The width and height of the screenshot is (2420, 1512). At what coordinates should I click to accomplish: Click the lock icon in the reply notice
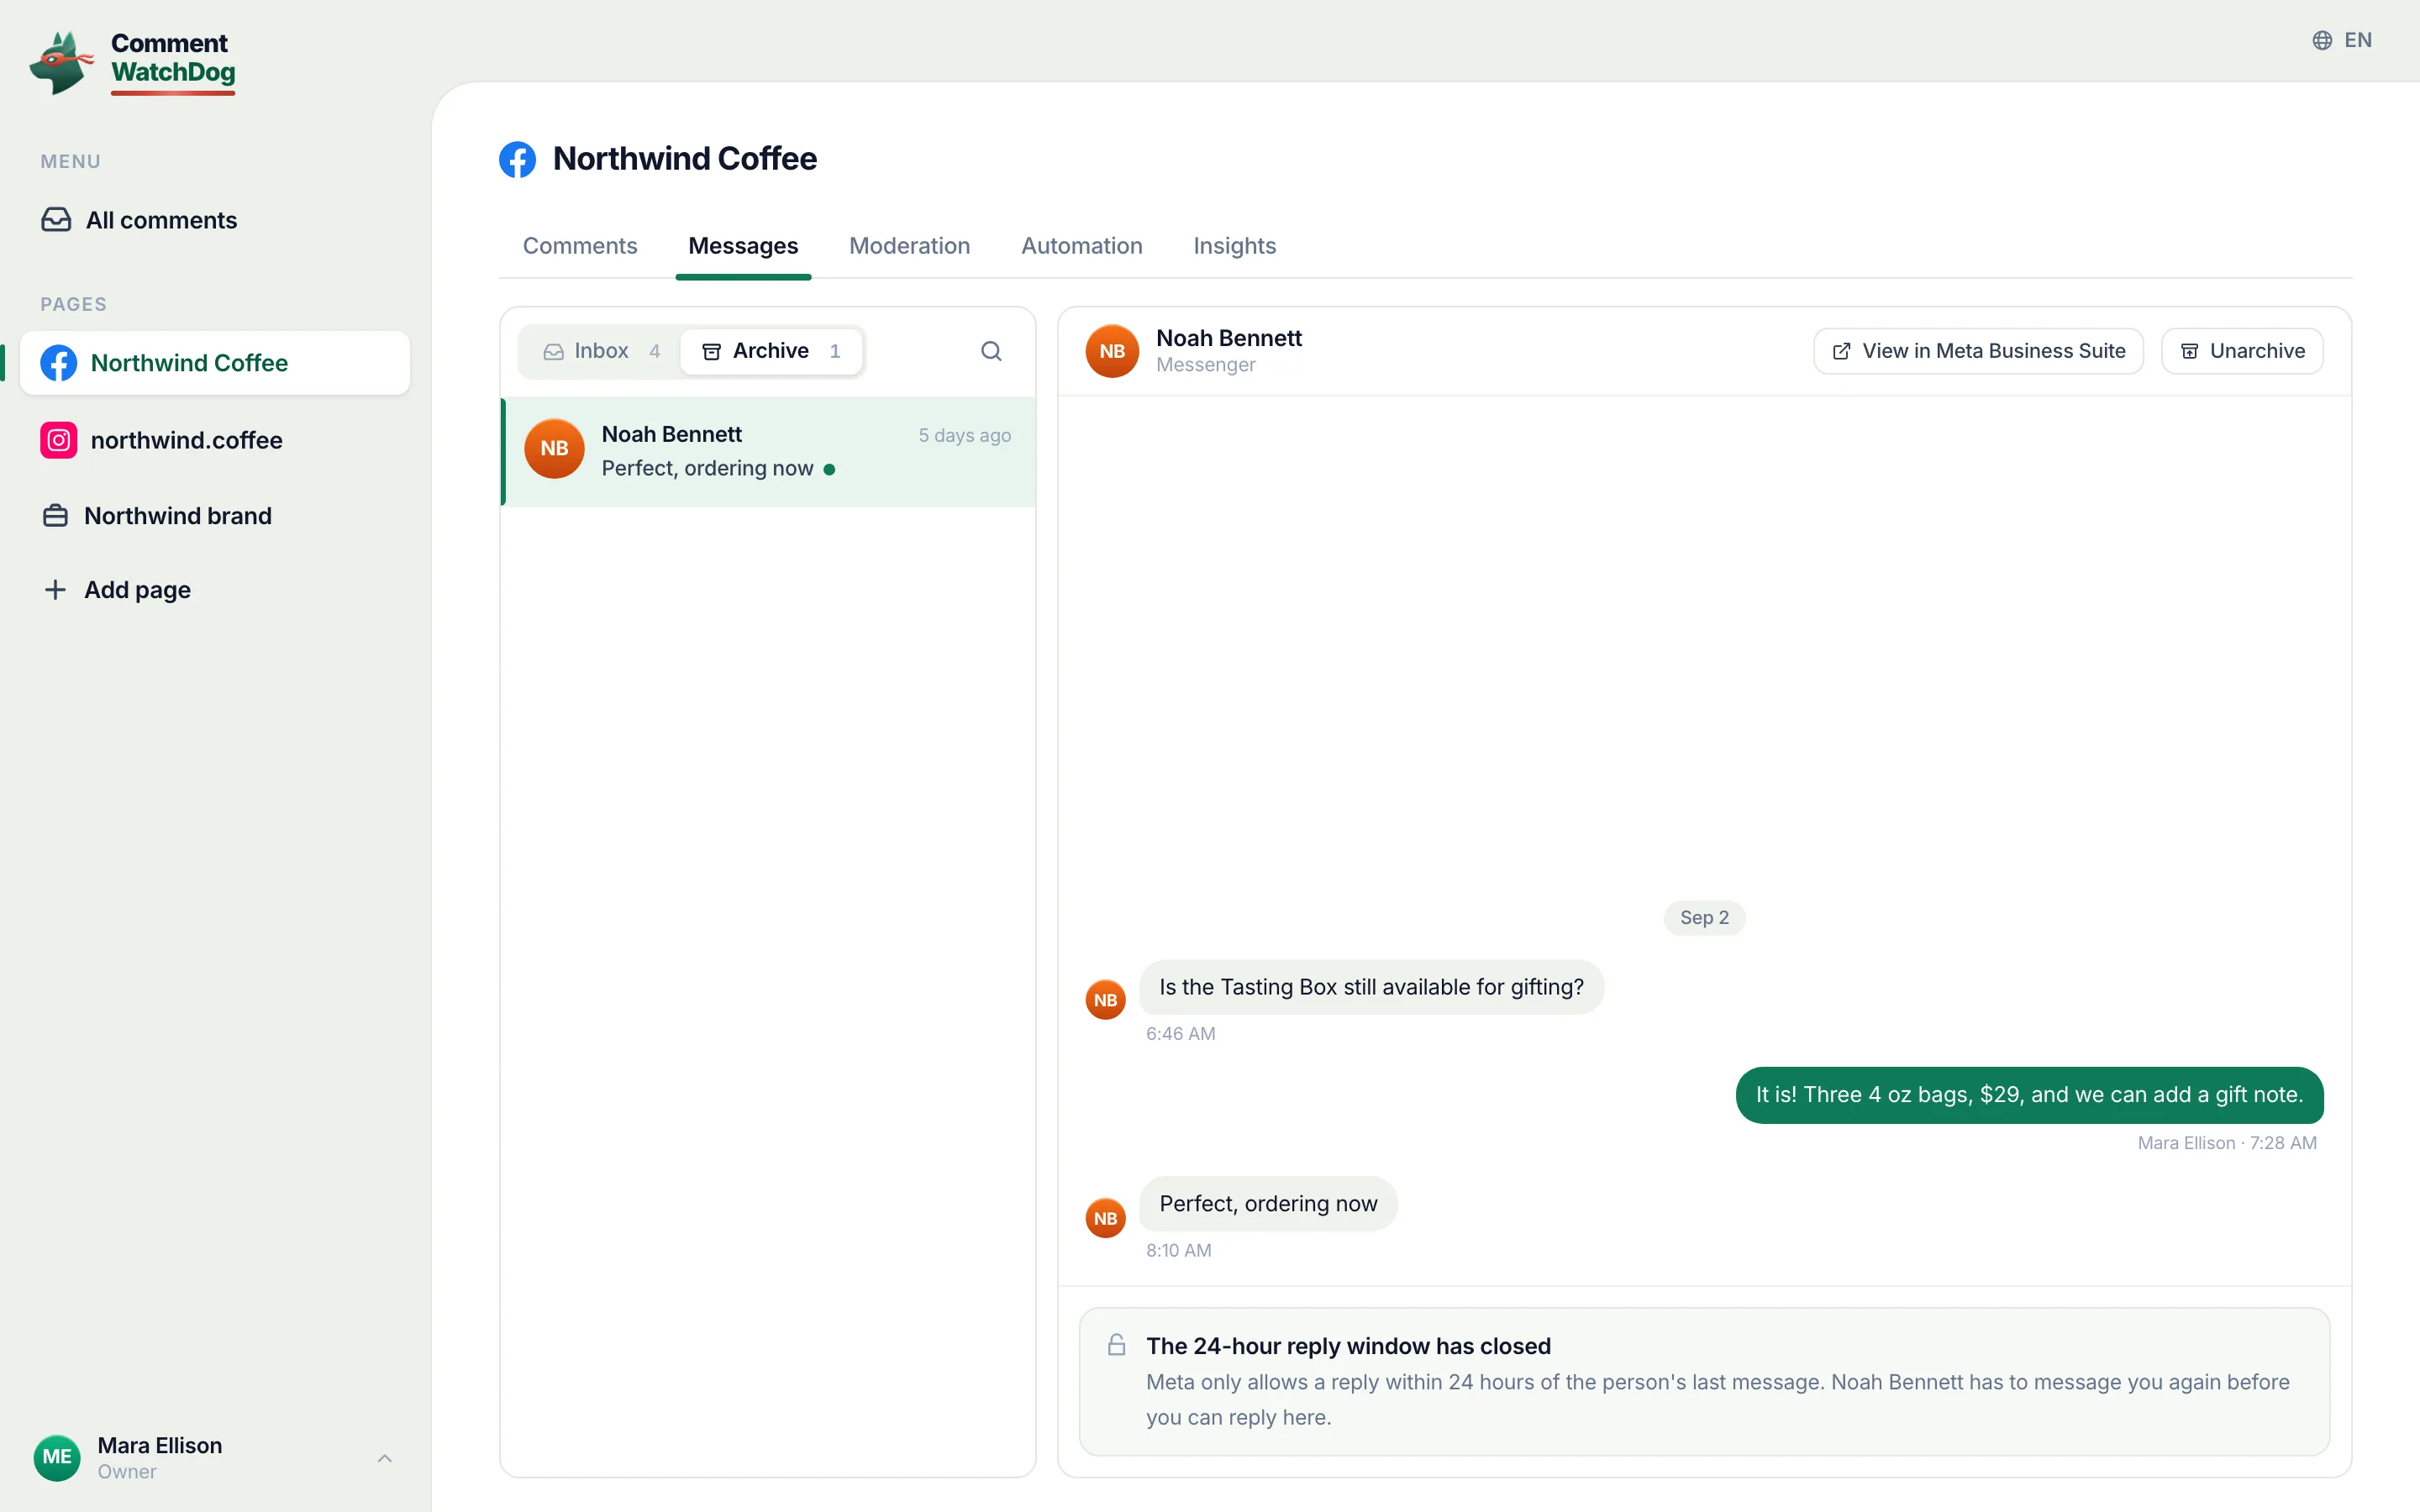point(1116,1345)
